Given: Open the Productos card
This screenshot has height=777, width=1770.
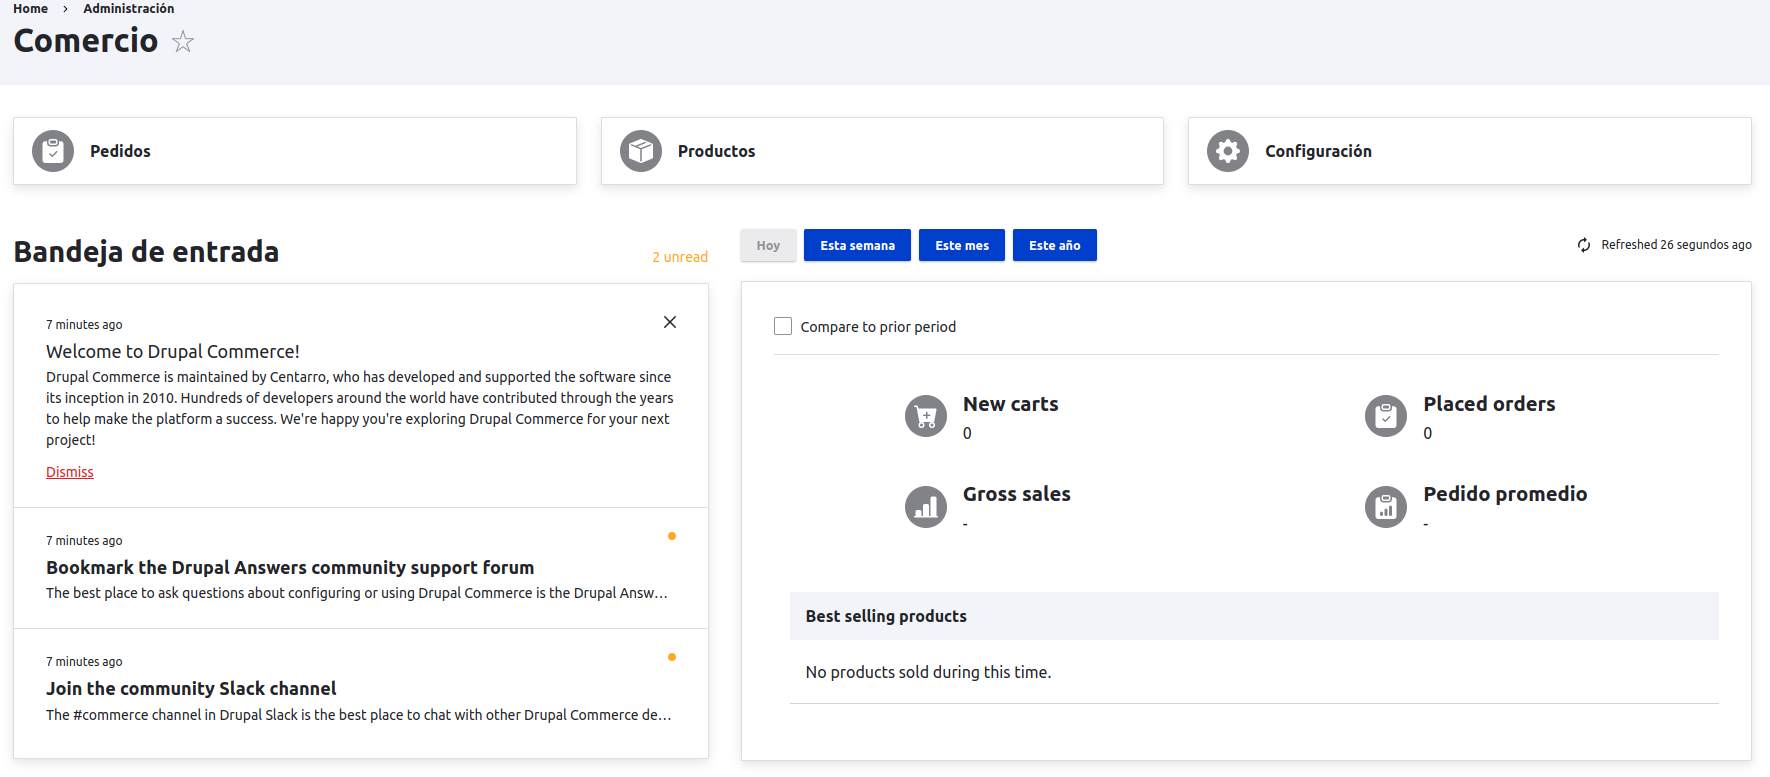Looking at the screenshot, I should 882,151.
